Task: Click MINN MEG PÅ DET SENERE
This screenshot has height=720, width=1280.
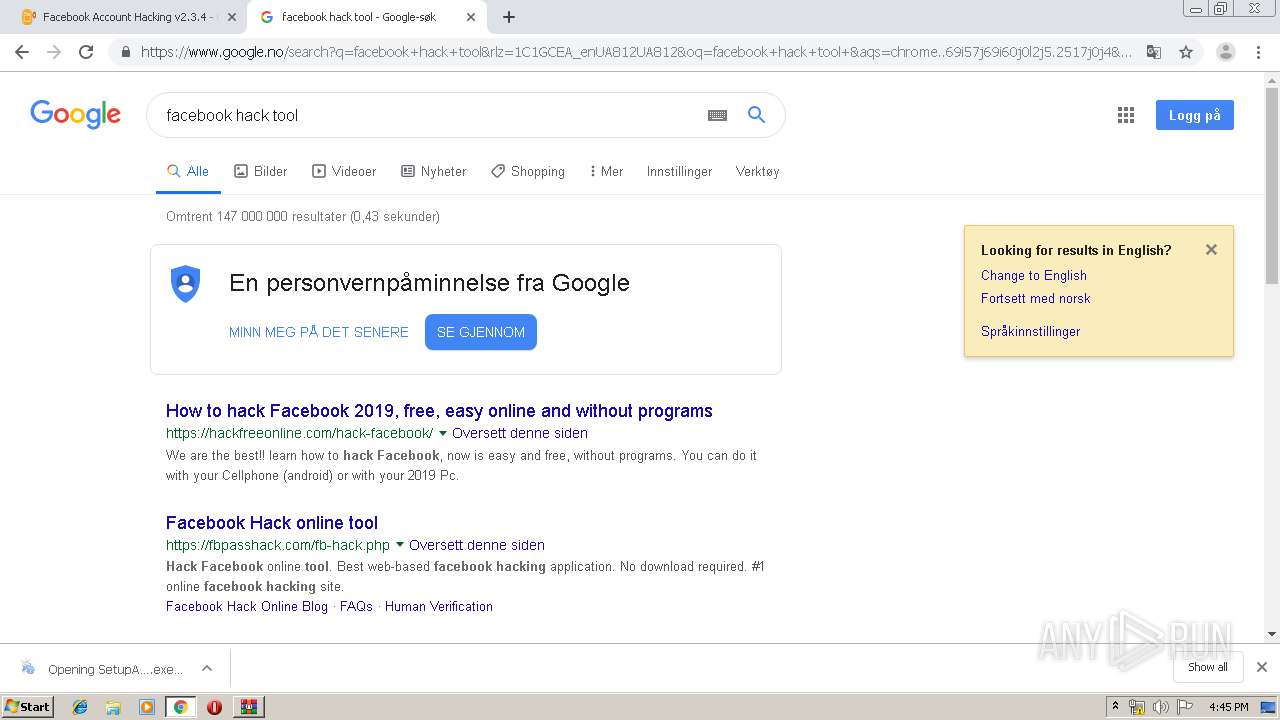Action: 319,332
